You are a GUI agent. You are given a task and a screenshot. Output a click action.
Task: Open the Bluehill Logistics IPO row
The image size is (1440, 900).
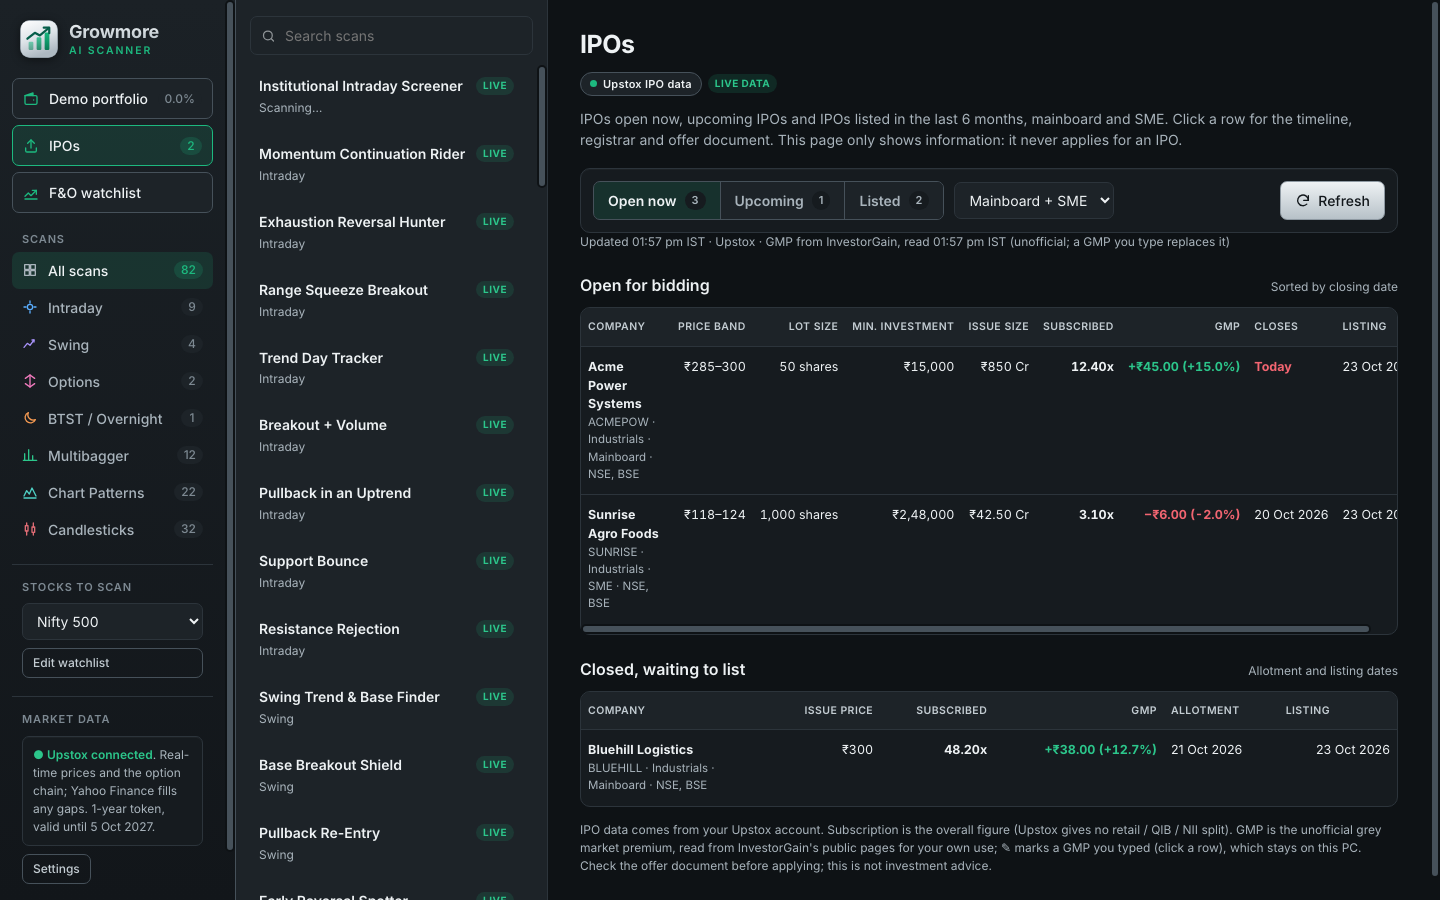coord(988,767)
